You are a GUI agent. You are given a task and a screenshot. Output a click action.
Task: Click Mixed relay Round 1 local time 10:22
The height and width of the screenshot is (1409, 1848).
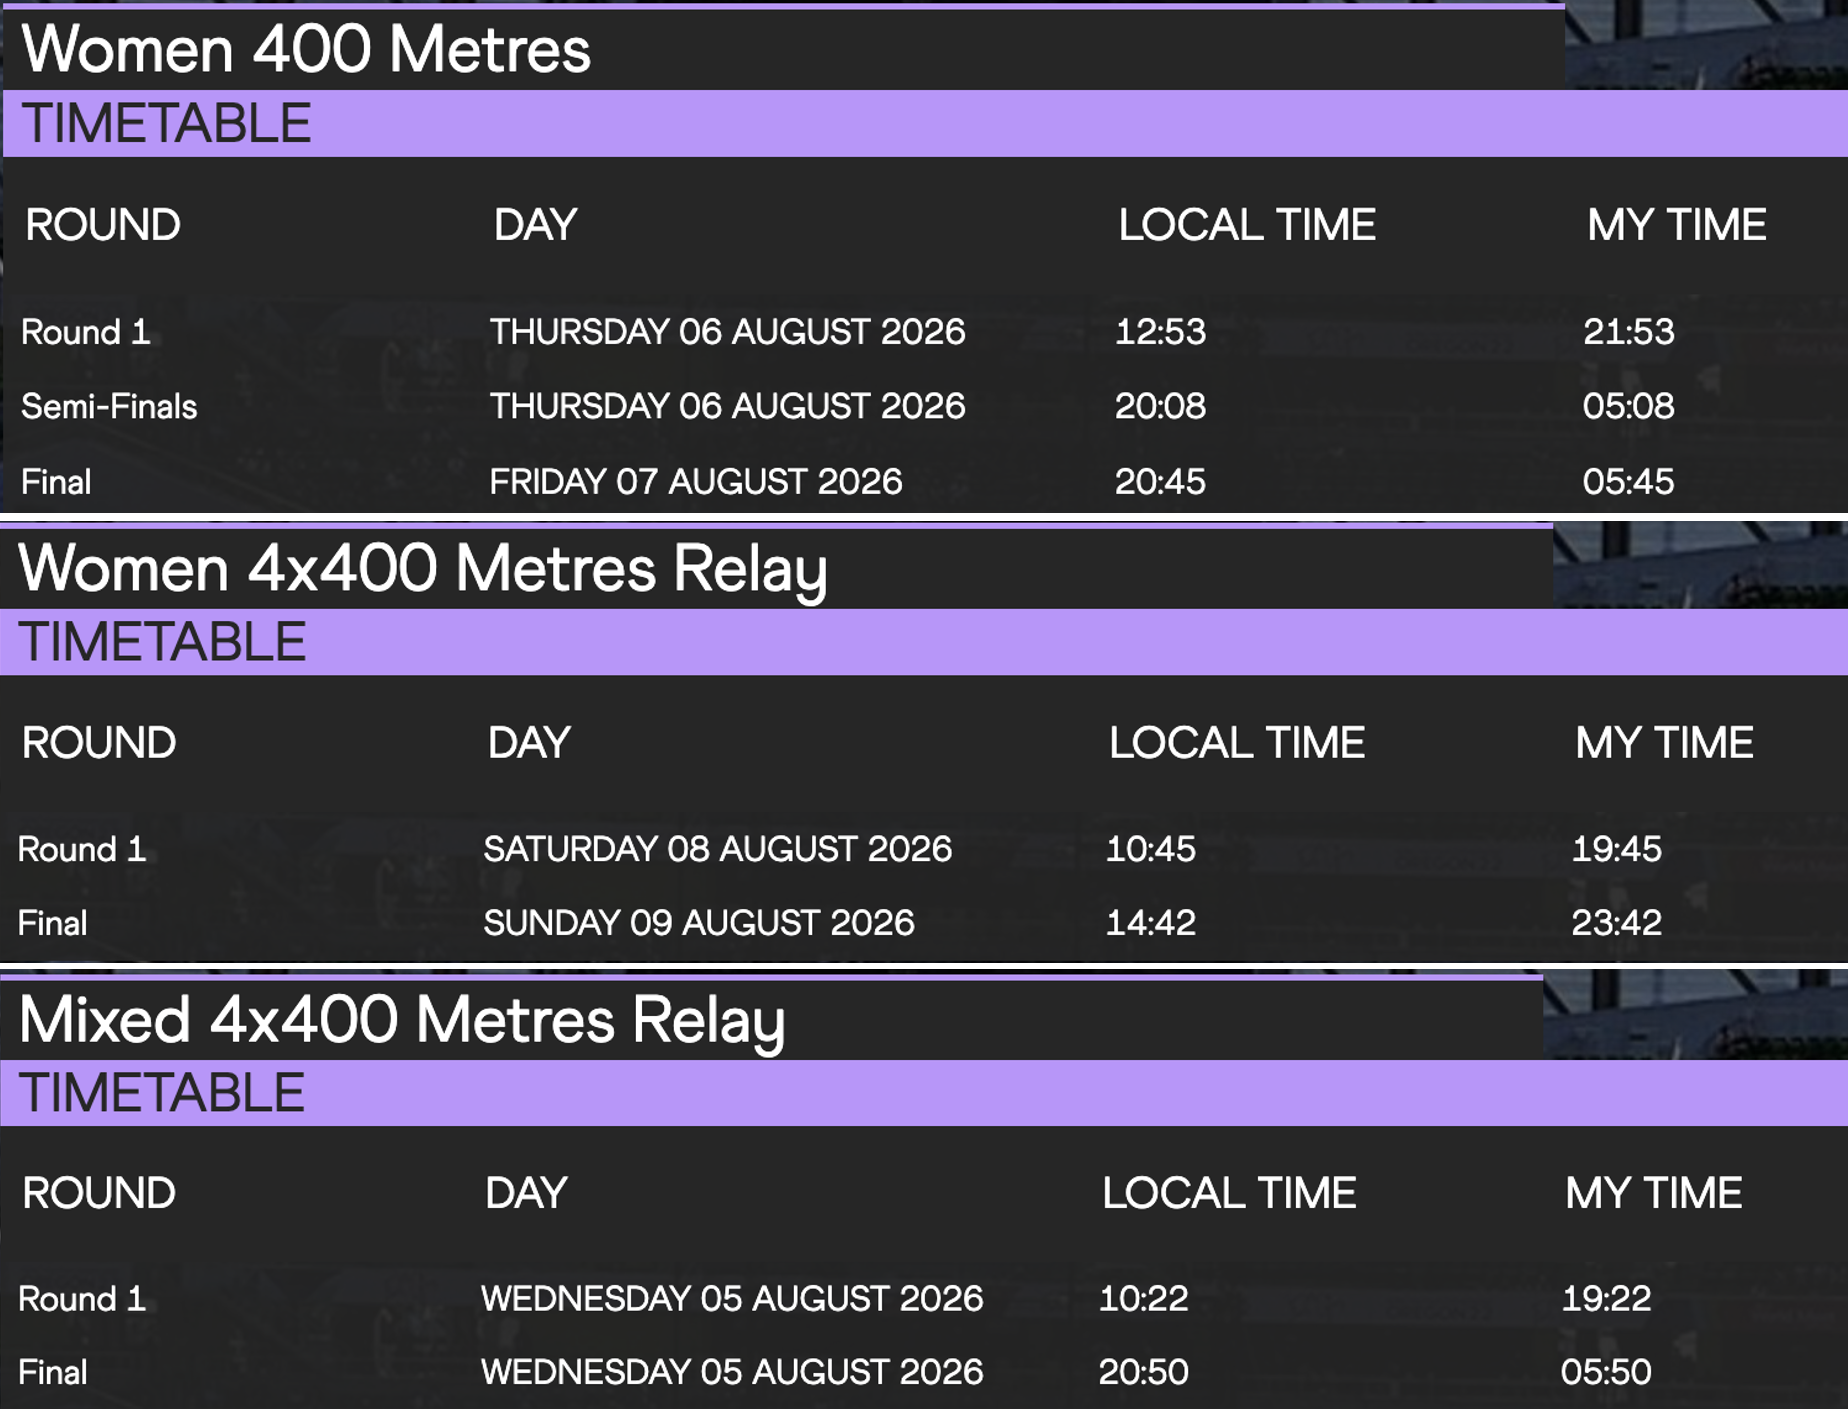[x=1144, y=1298]
